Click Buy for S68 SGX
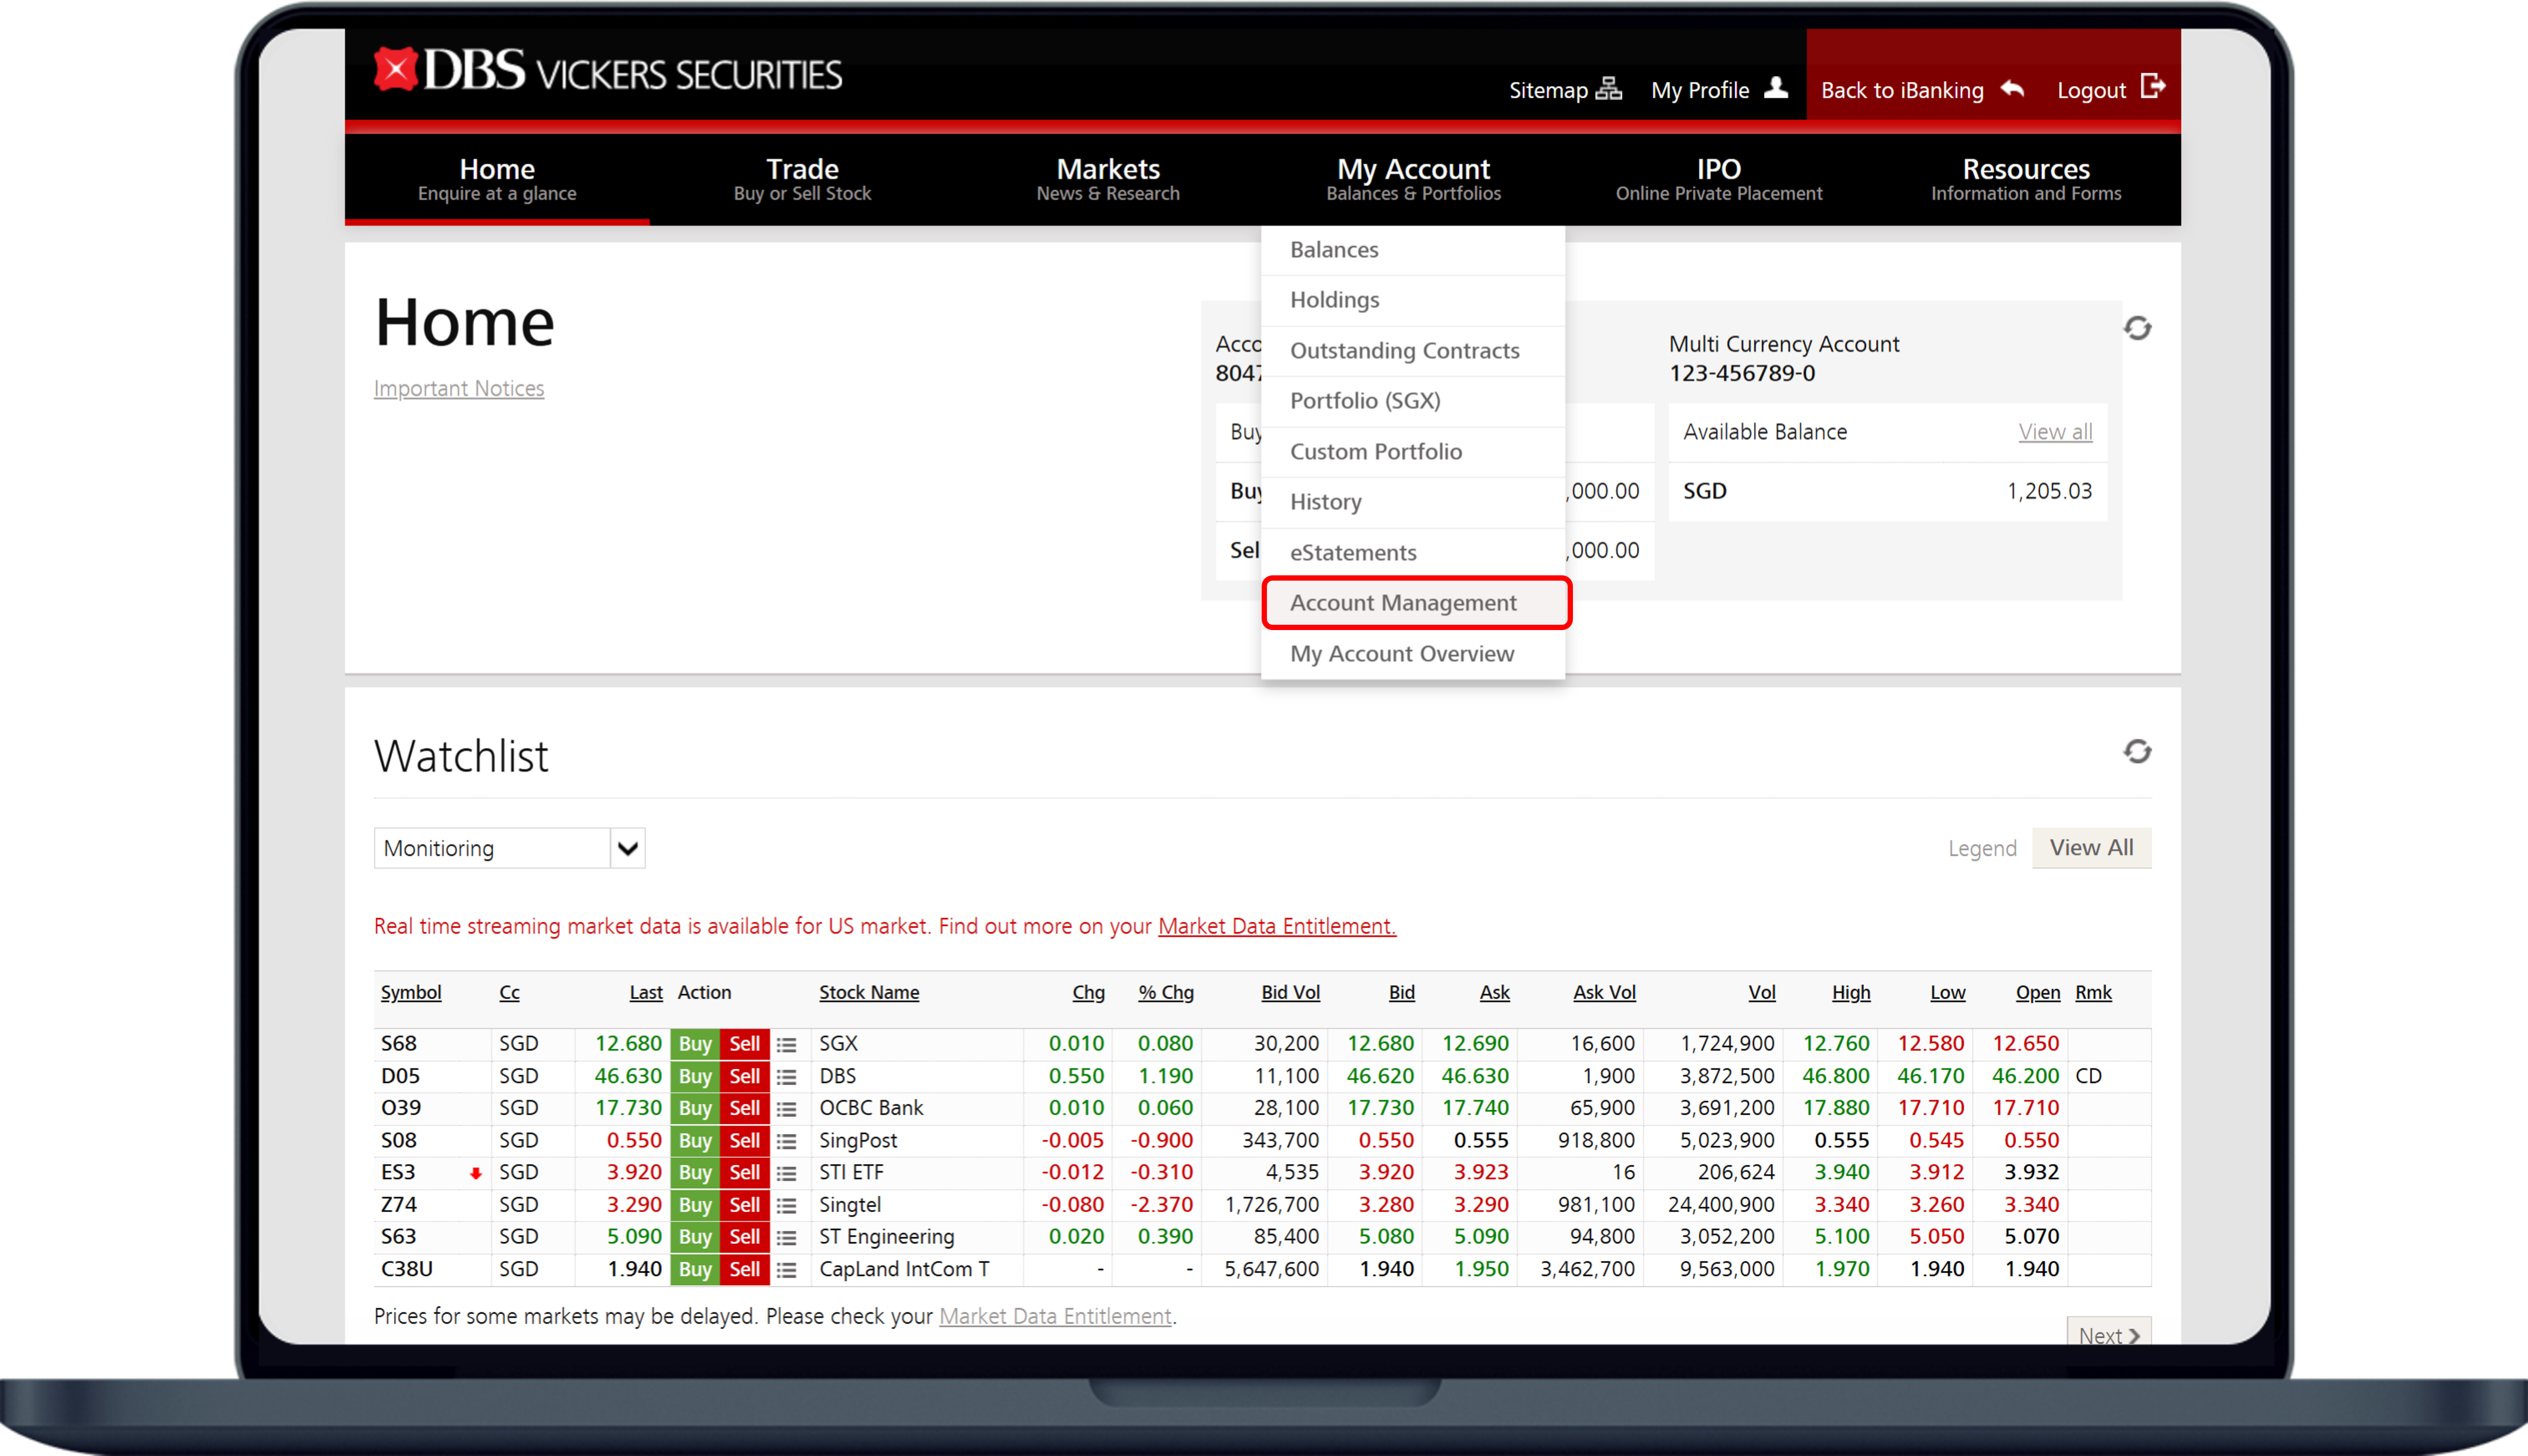This screenshot has height=1456, width=2528. (695, 1044)
